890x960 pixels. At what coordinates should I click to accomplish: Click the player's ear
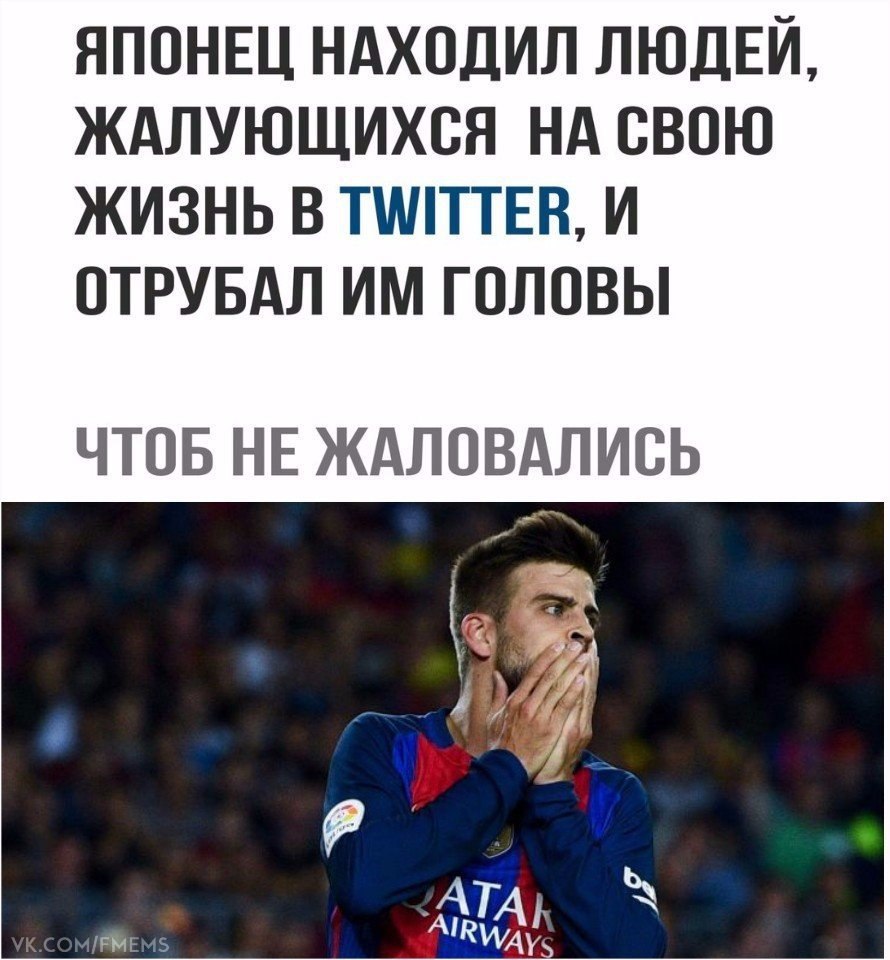pos(476,637)
